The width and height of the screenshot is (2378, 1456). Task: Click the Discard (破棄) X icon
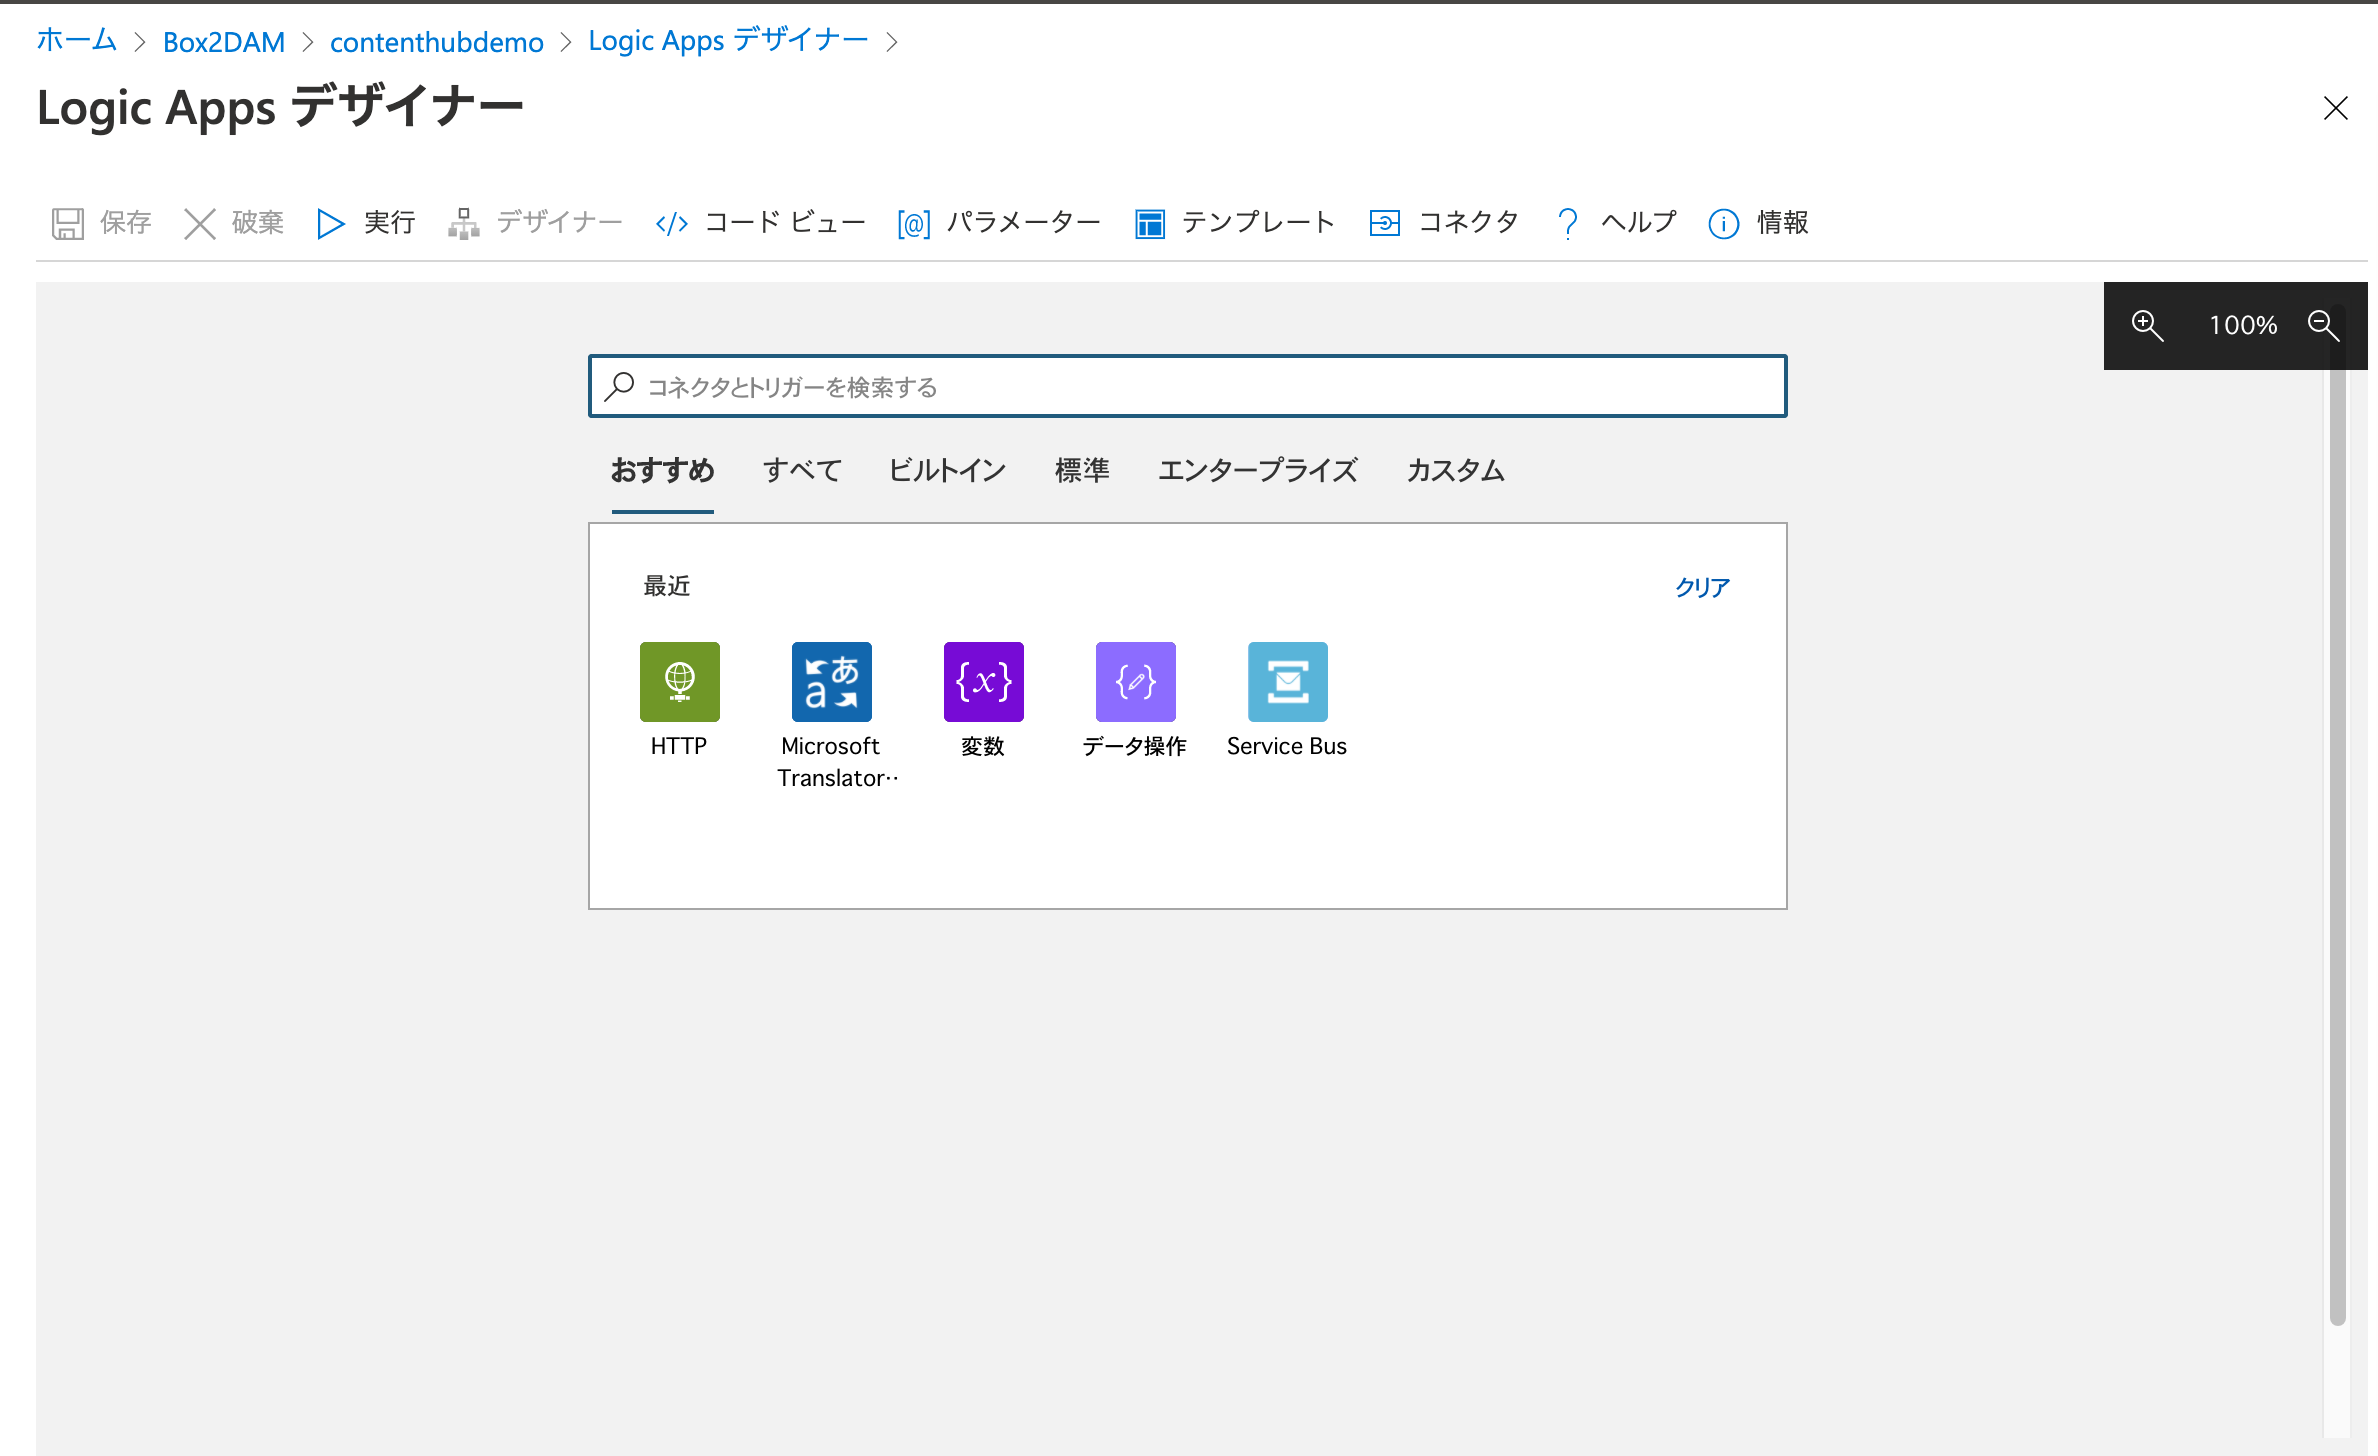click(x=200, y=223)
